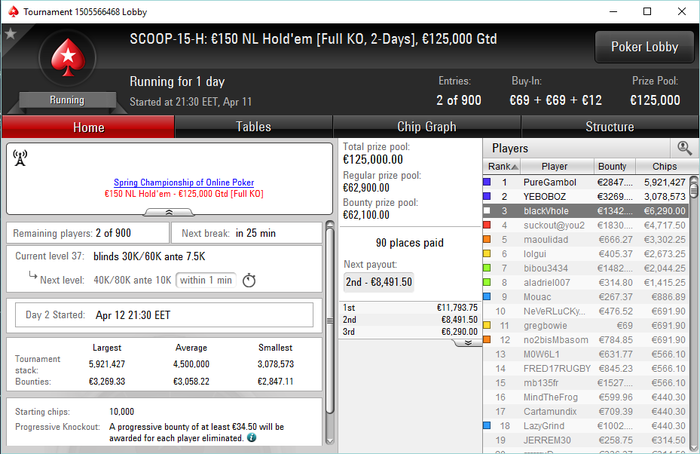Click the 'within 1 min' next level button
This screenshot has width=700, height=454.
tap(206, 280)
